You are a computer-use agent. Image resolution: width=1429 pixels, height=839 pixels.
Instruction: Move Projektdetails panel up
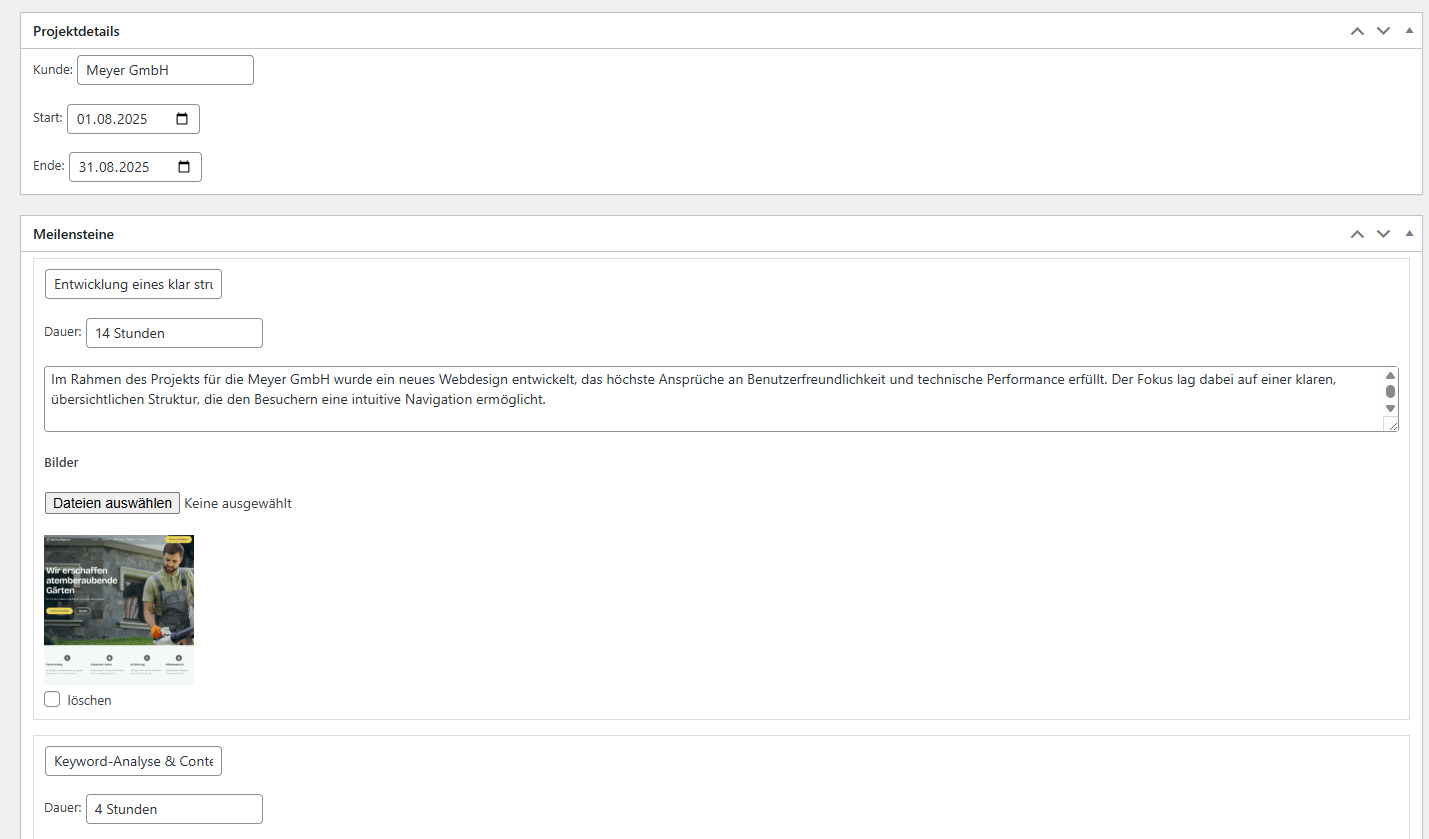(x=1357, y=31)
